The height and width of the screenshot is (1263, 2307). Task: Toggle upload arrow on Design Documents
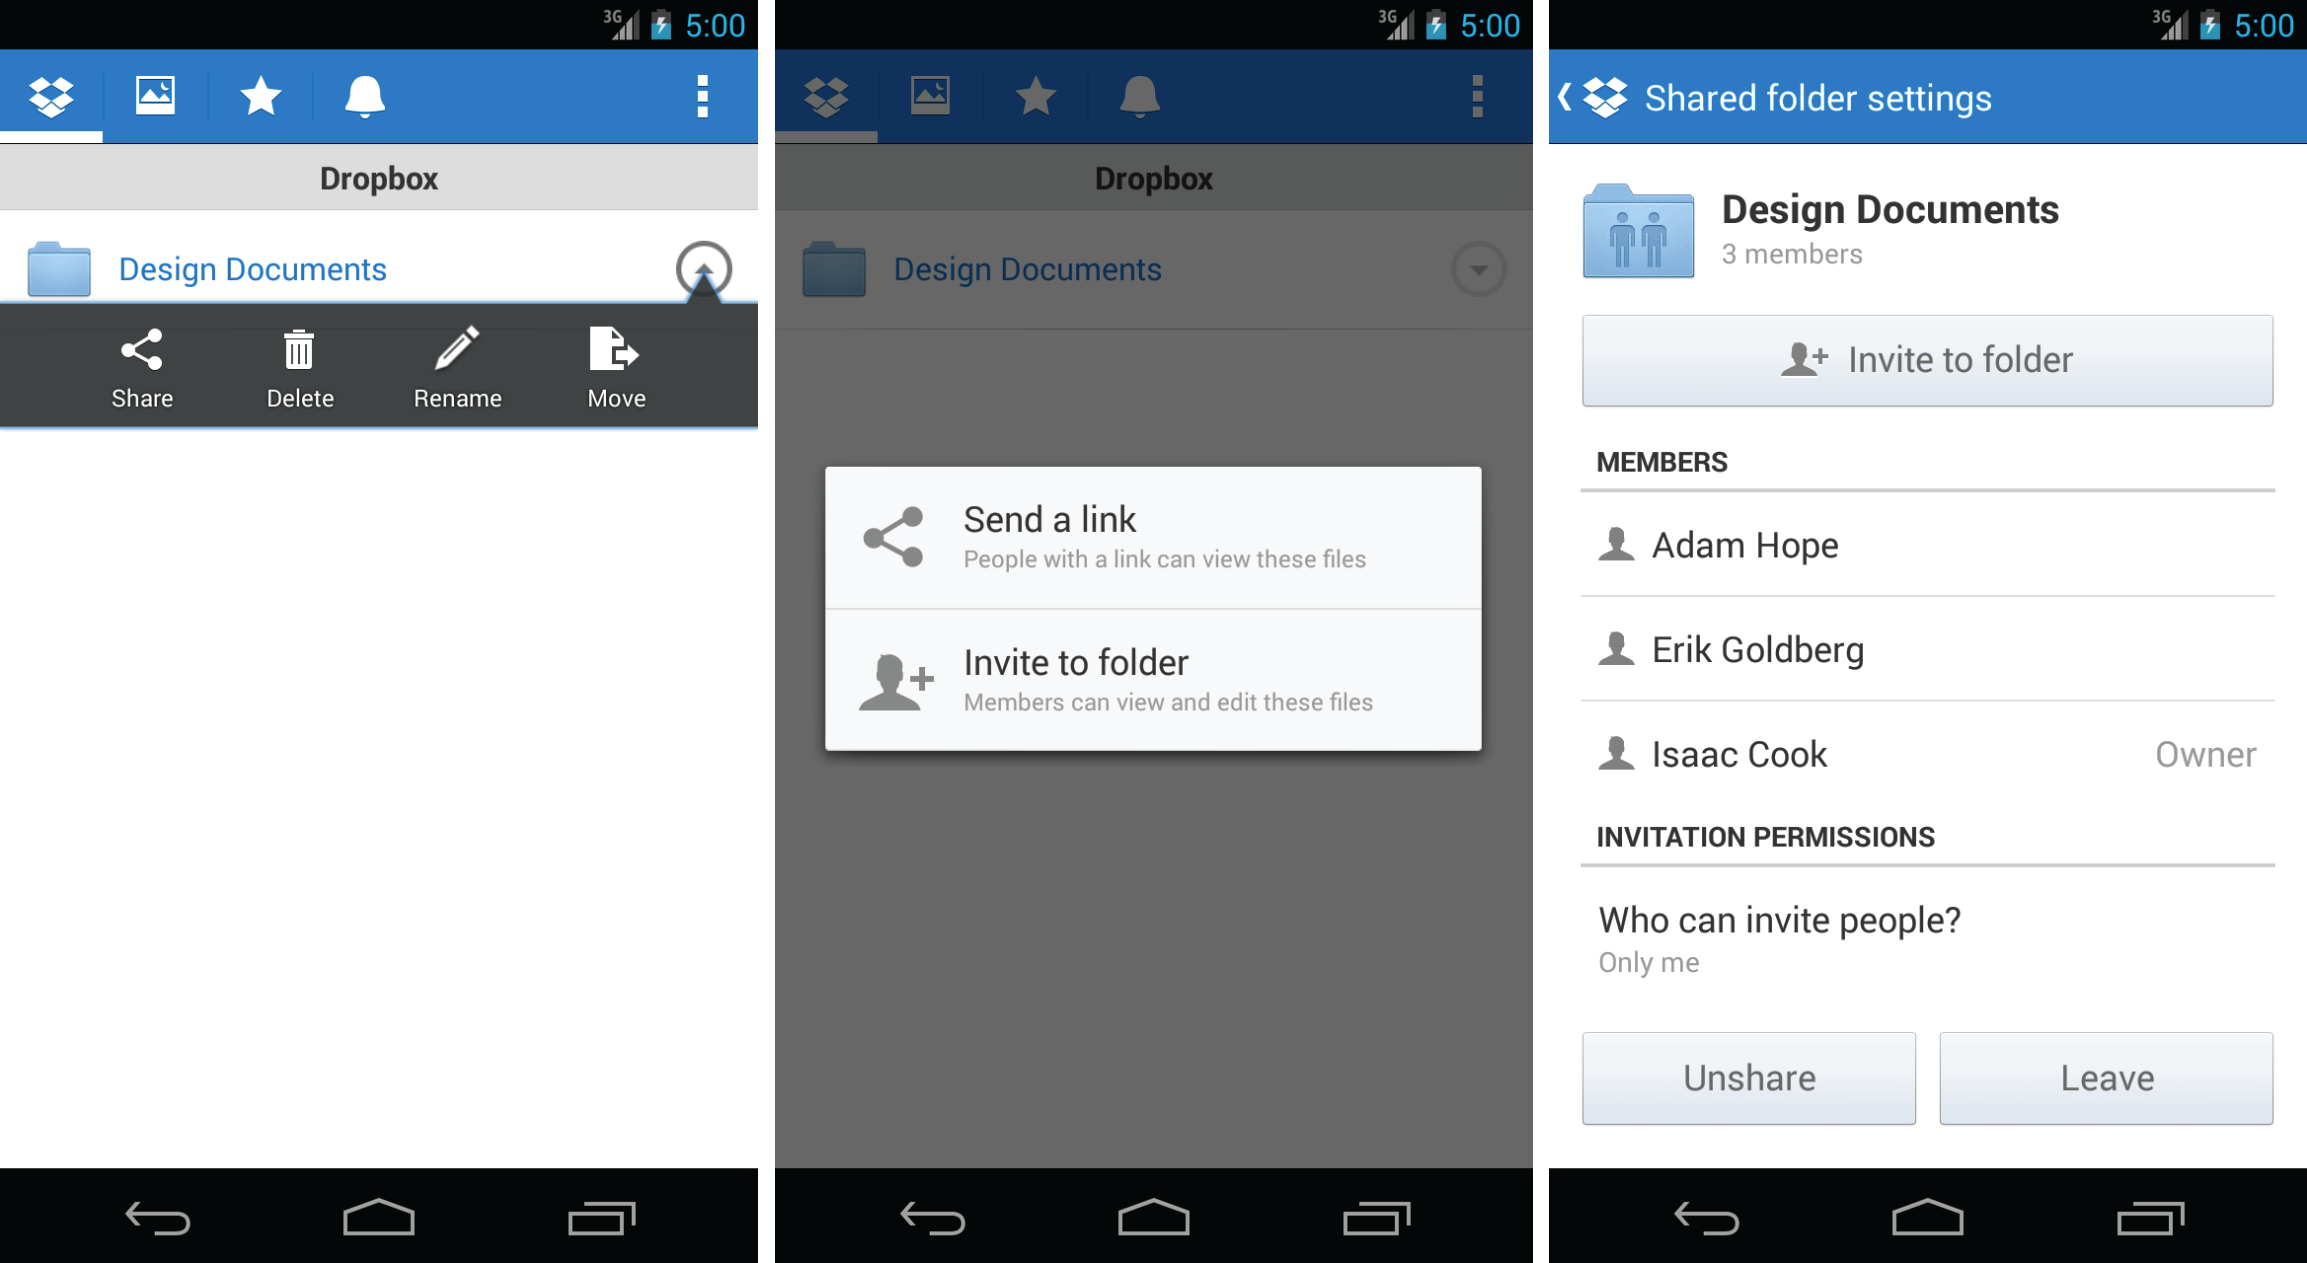click(x=704, y=268)
